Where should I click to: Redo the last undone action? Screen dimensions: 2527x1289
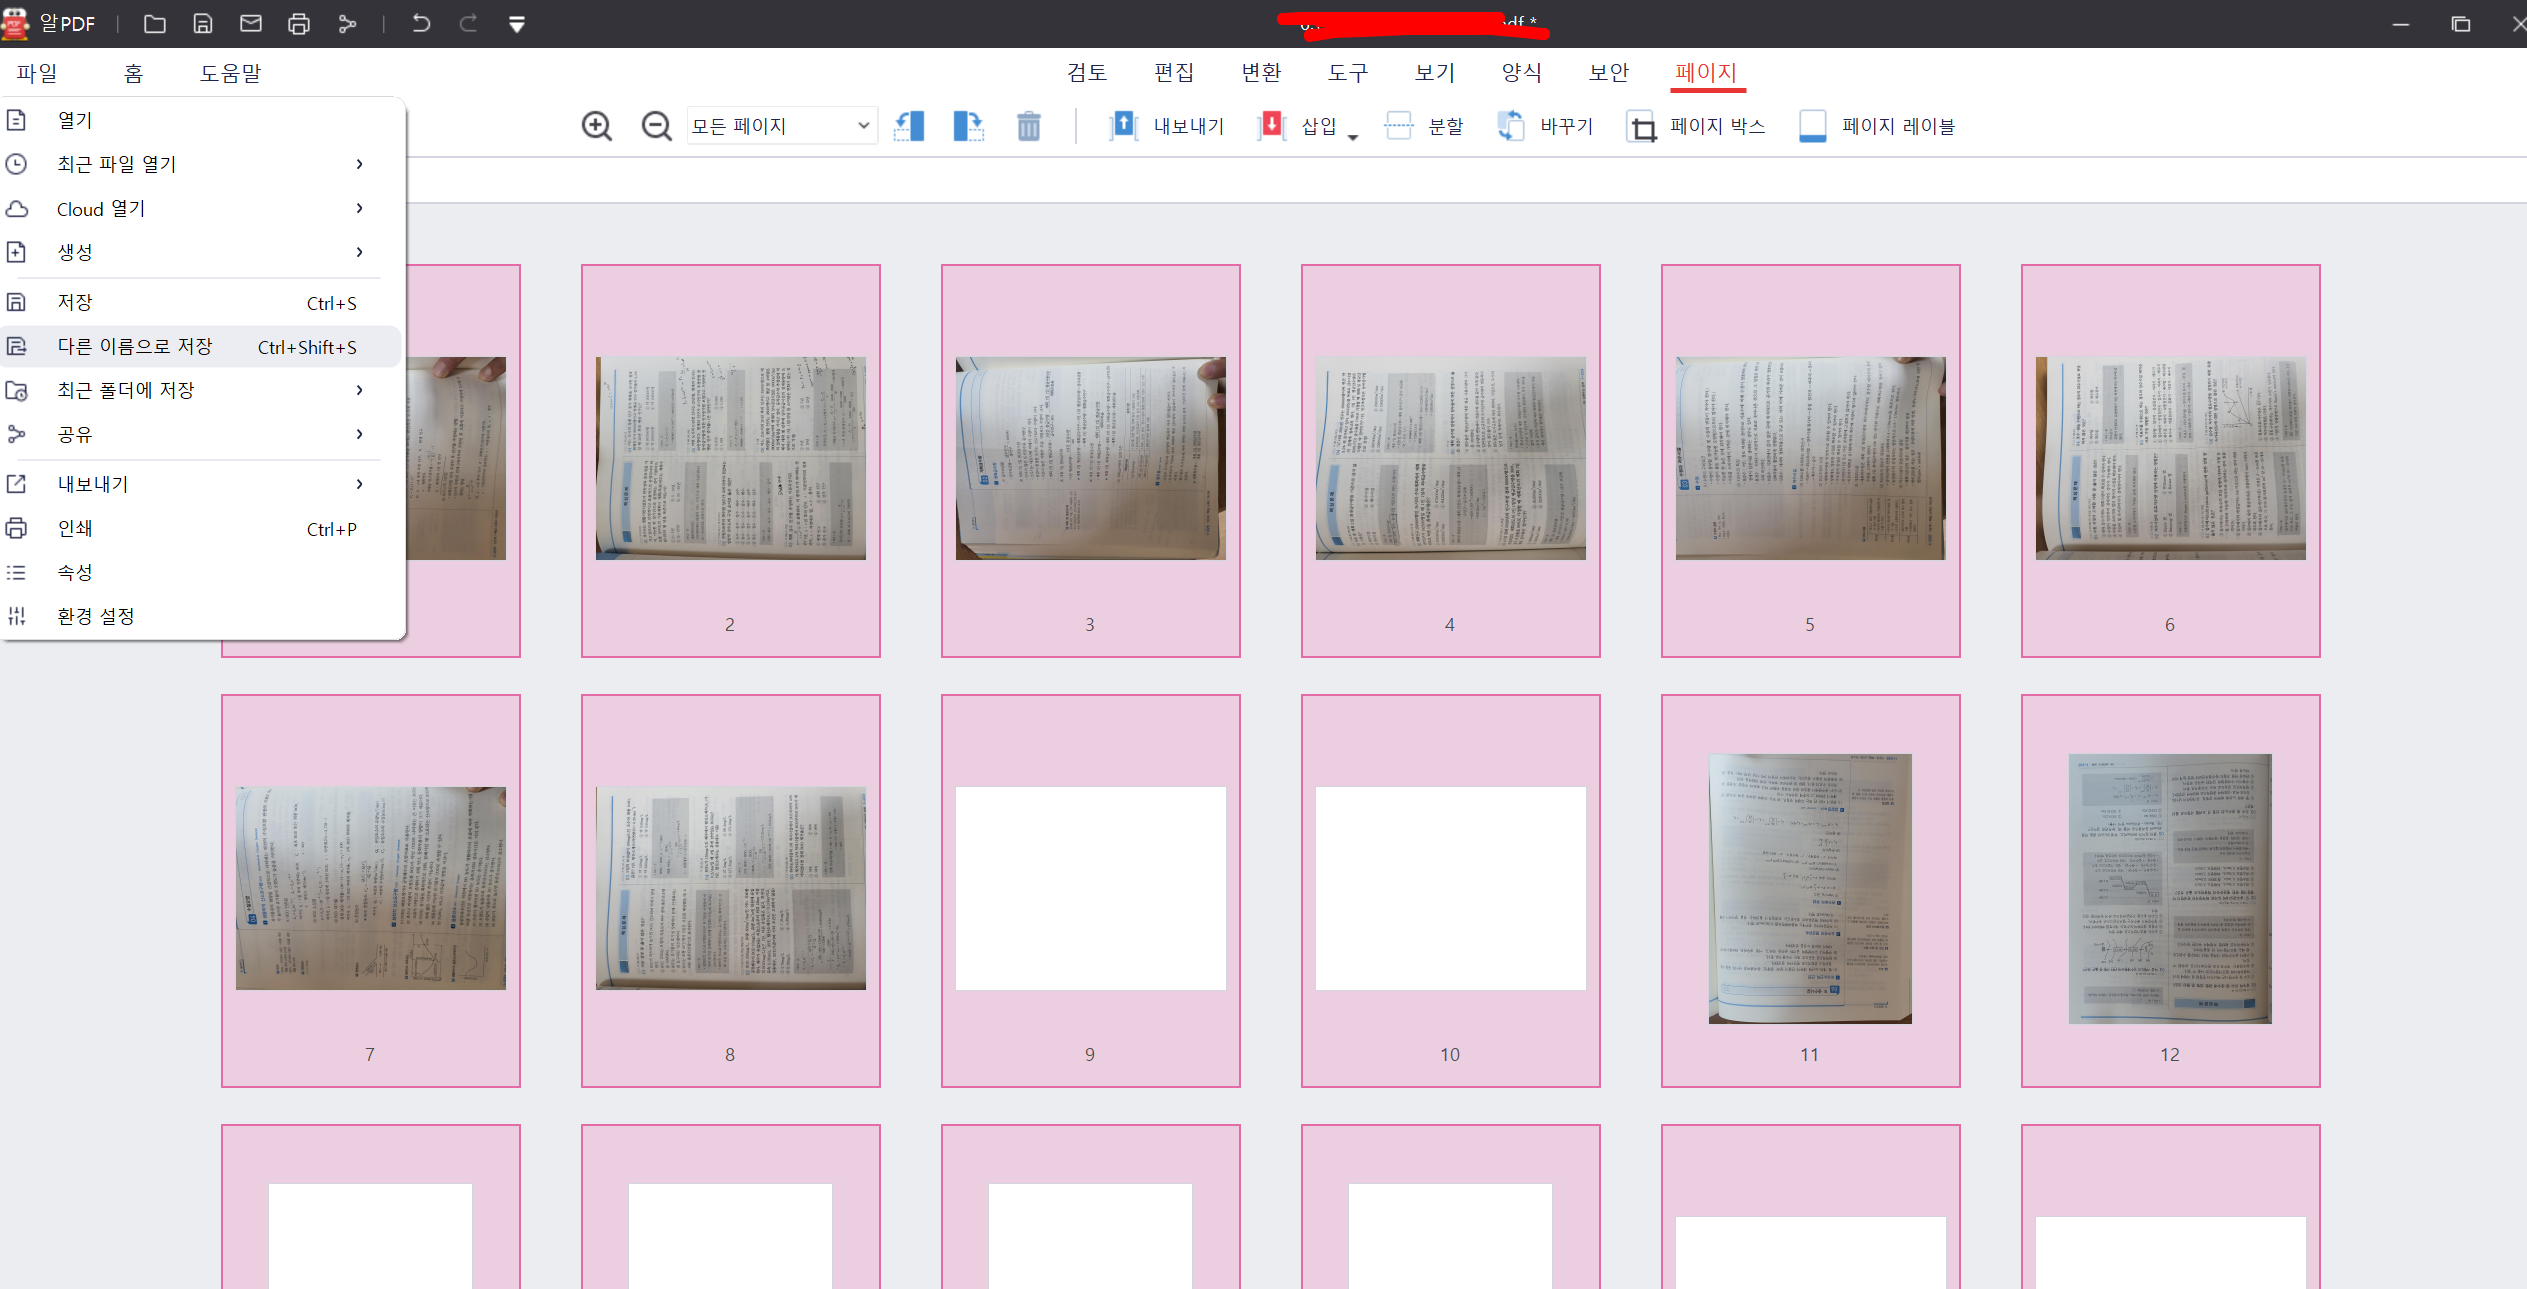tap(469, 24)
